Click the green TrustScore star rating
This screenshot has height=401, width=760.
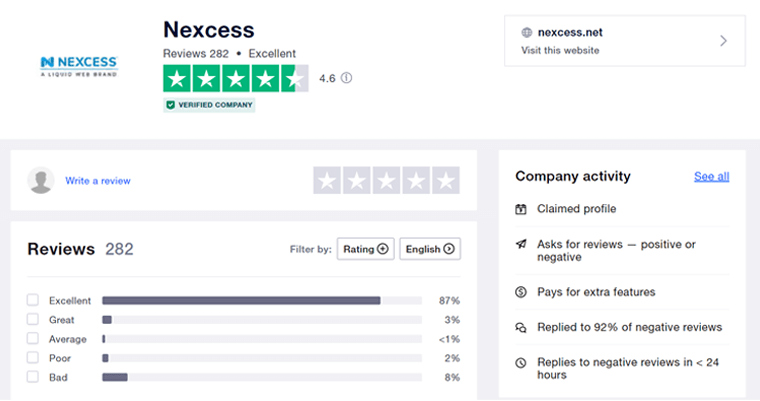tap(235, 78)
